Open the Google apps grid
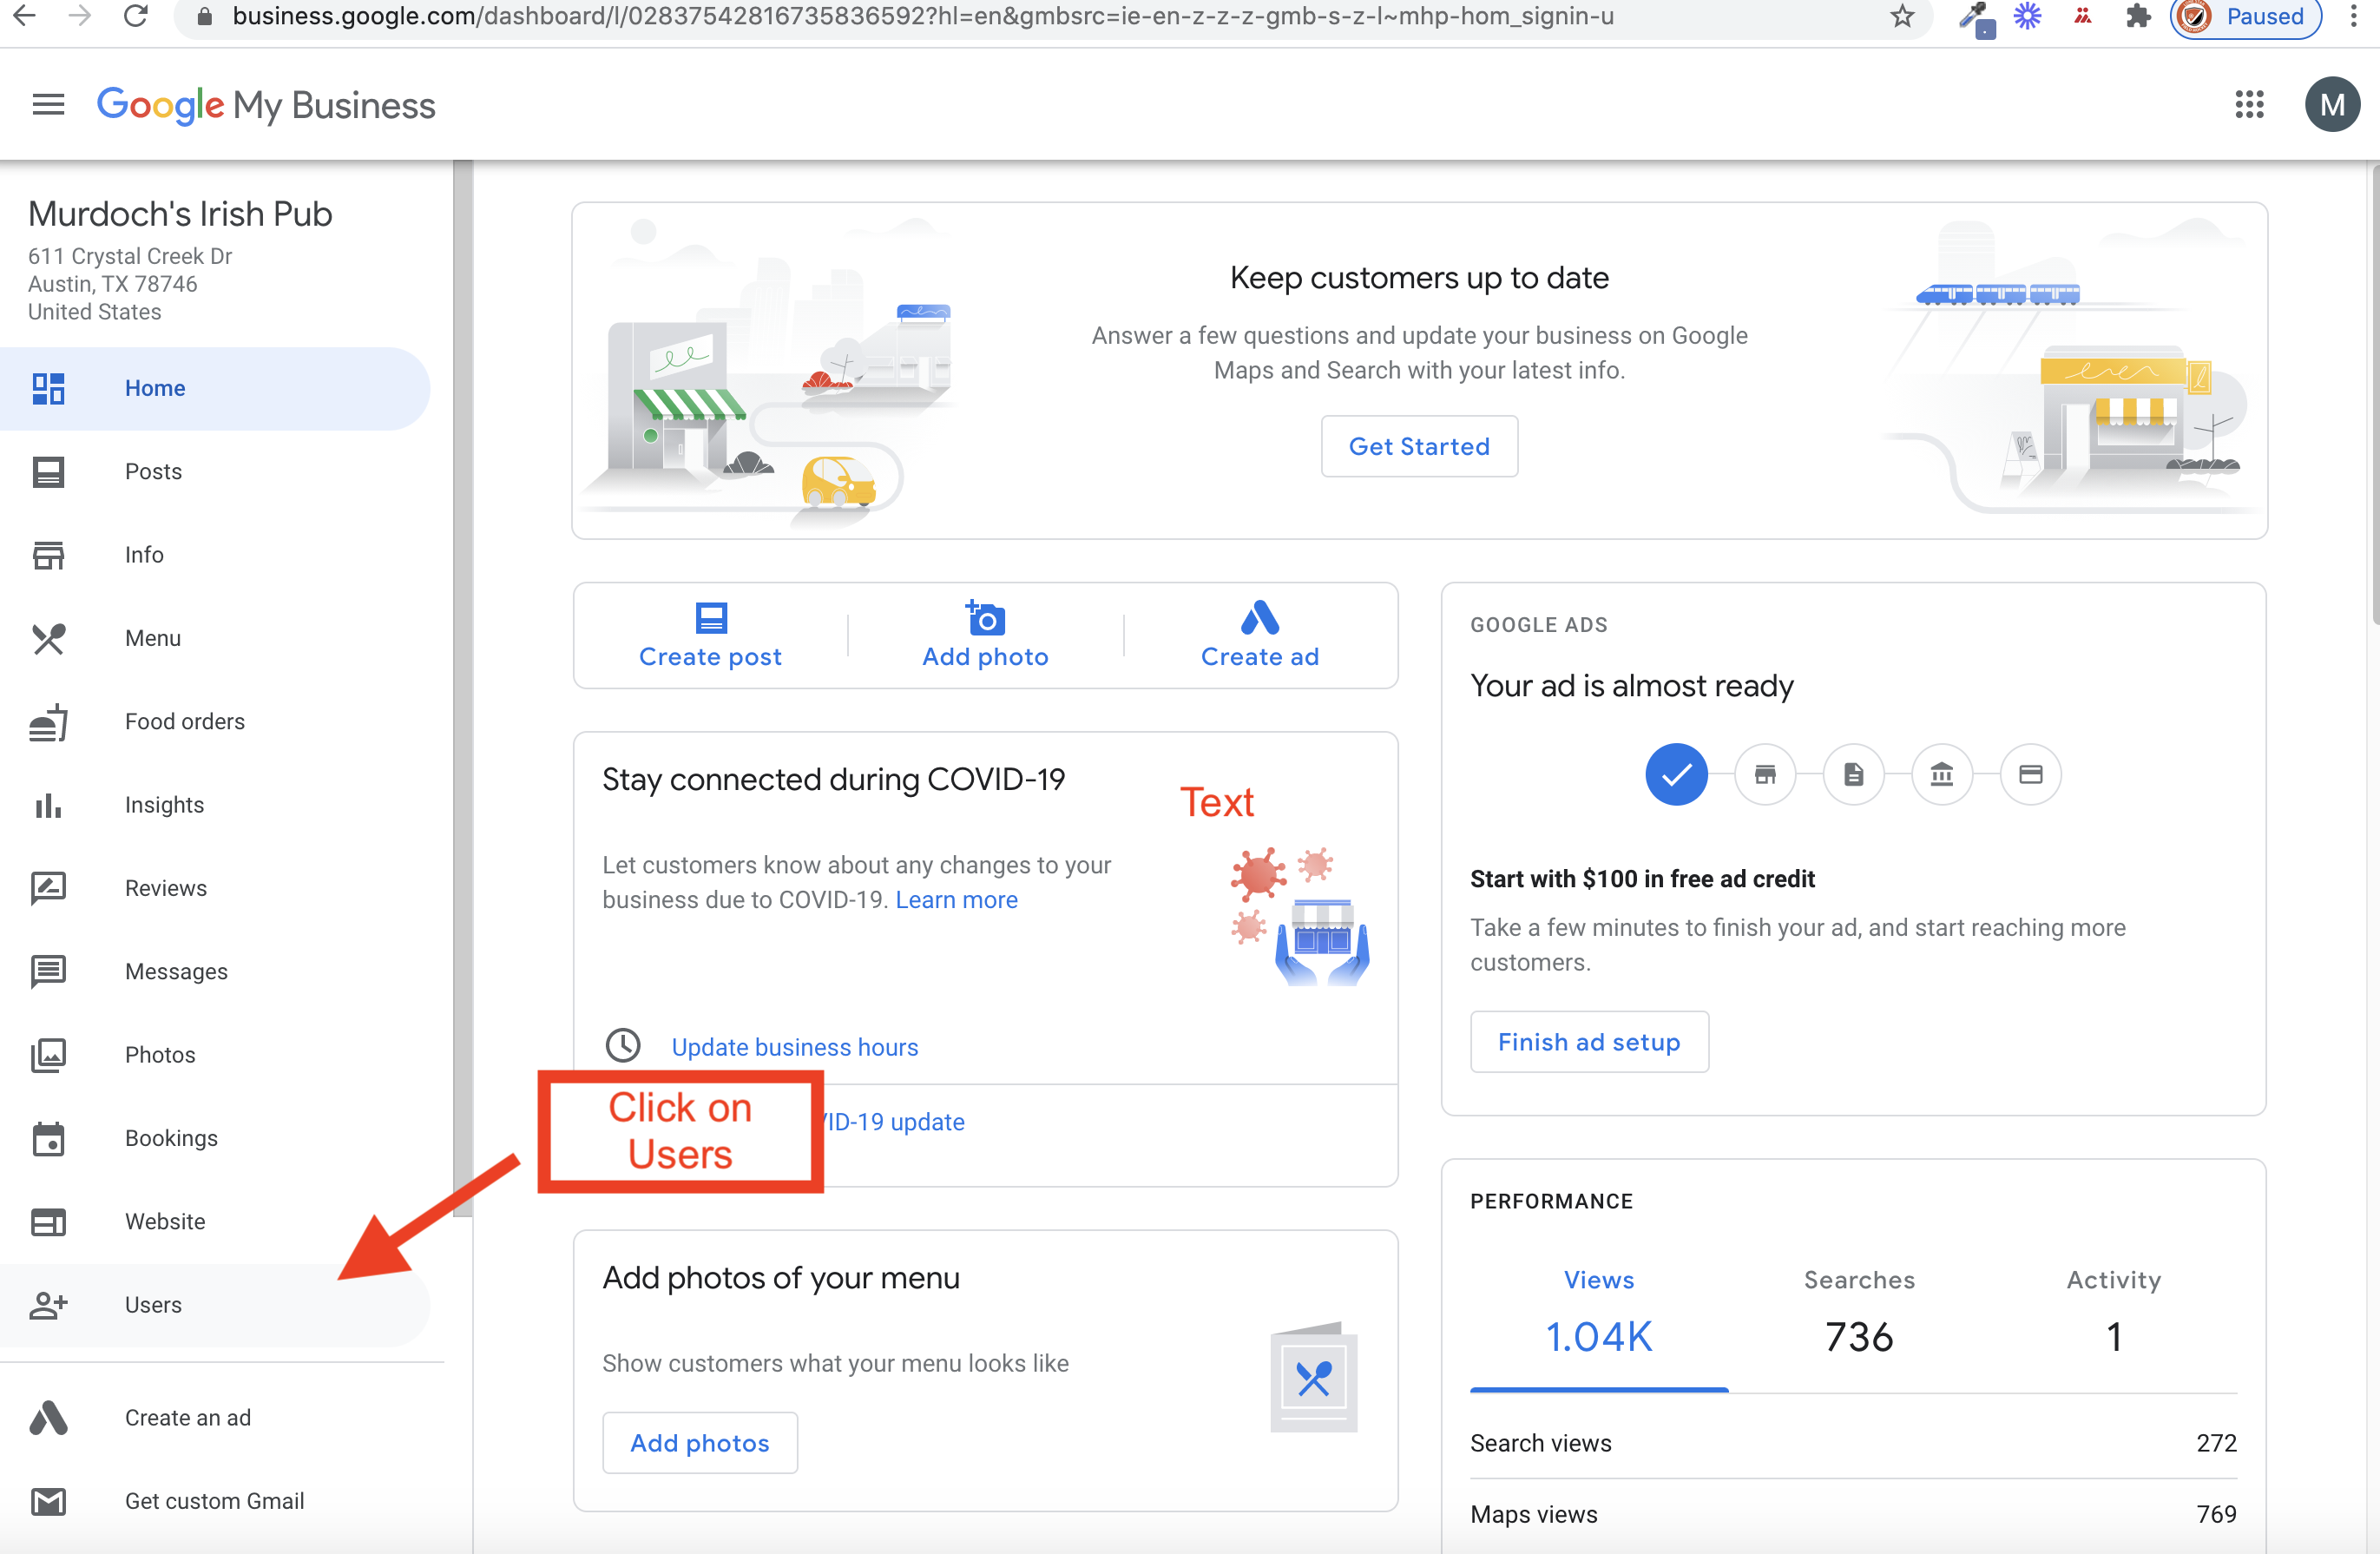2380x1554 pixels. (x=2249, y=105)
